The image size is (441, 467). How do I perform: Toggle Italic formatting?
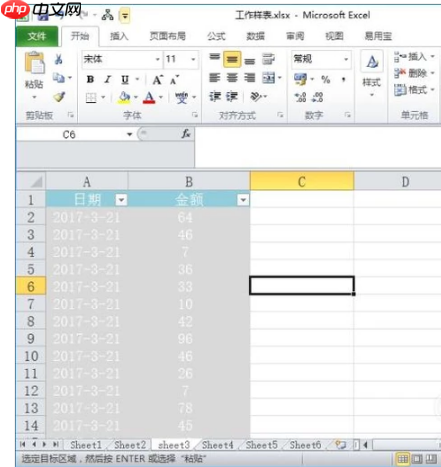(107, 79)
